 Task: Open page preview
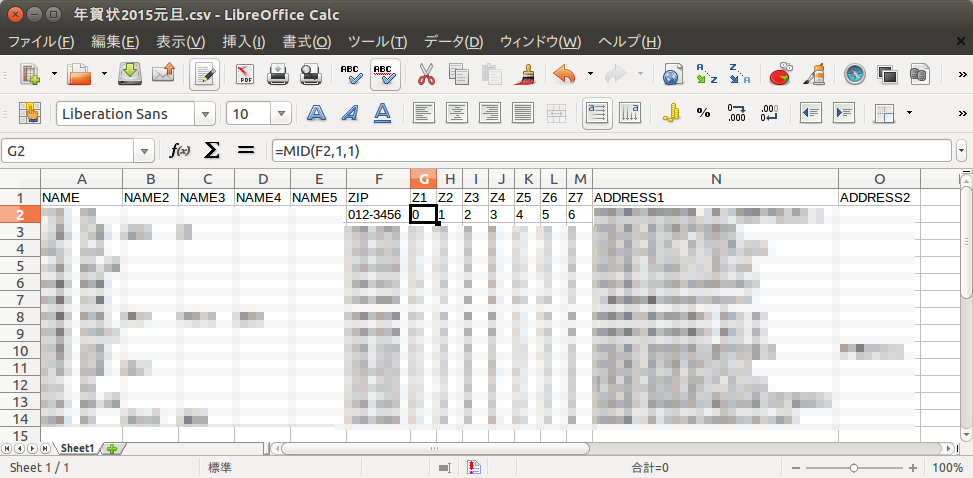pos(310,75)
